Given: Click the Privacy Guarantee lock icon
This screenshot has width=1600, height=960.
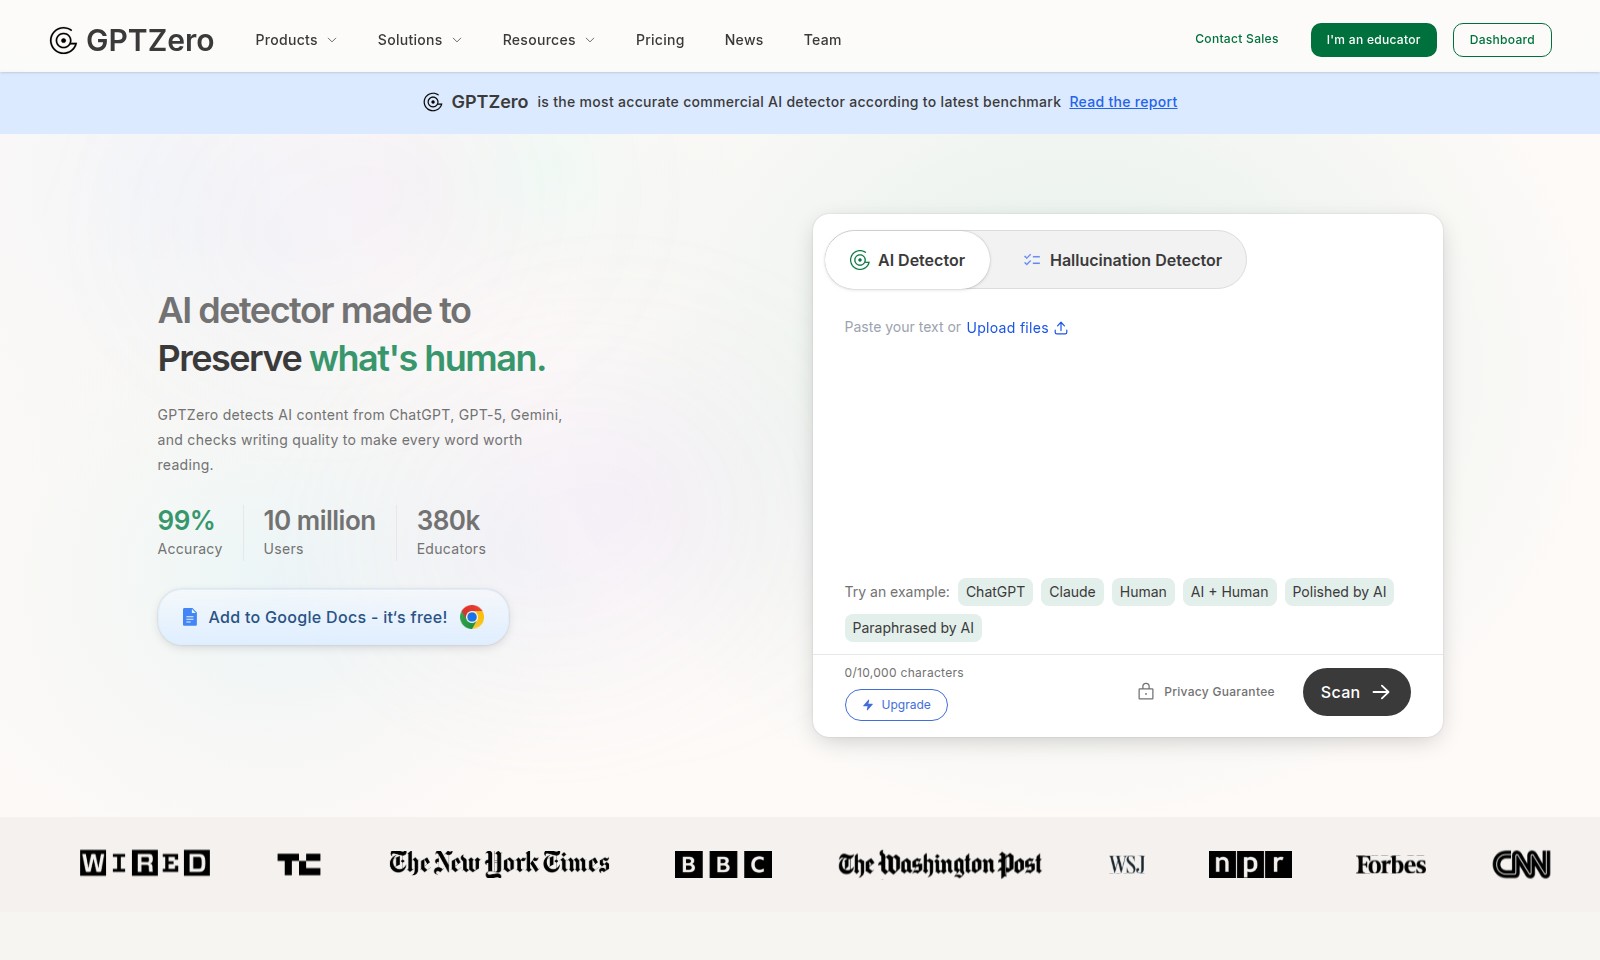Looking at the screenshot, I should [1146, 691].
